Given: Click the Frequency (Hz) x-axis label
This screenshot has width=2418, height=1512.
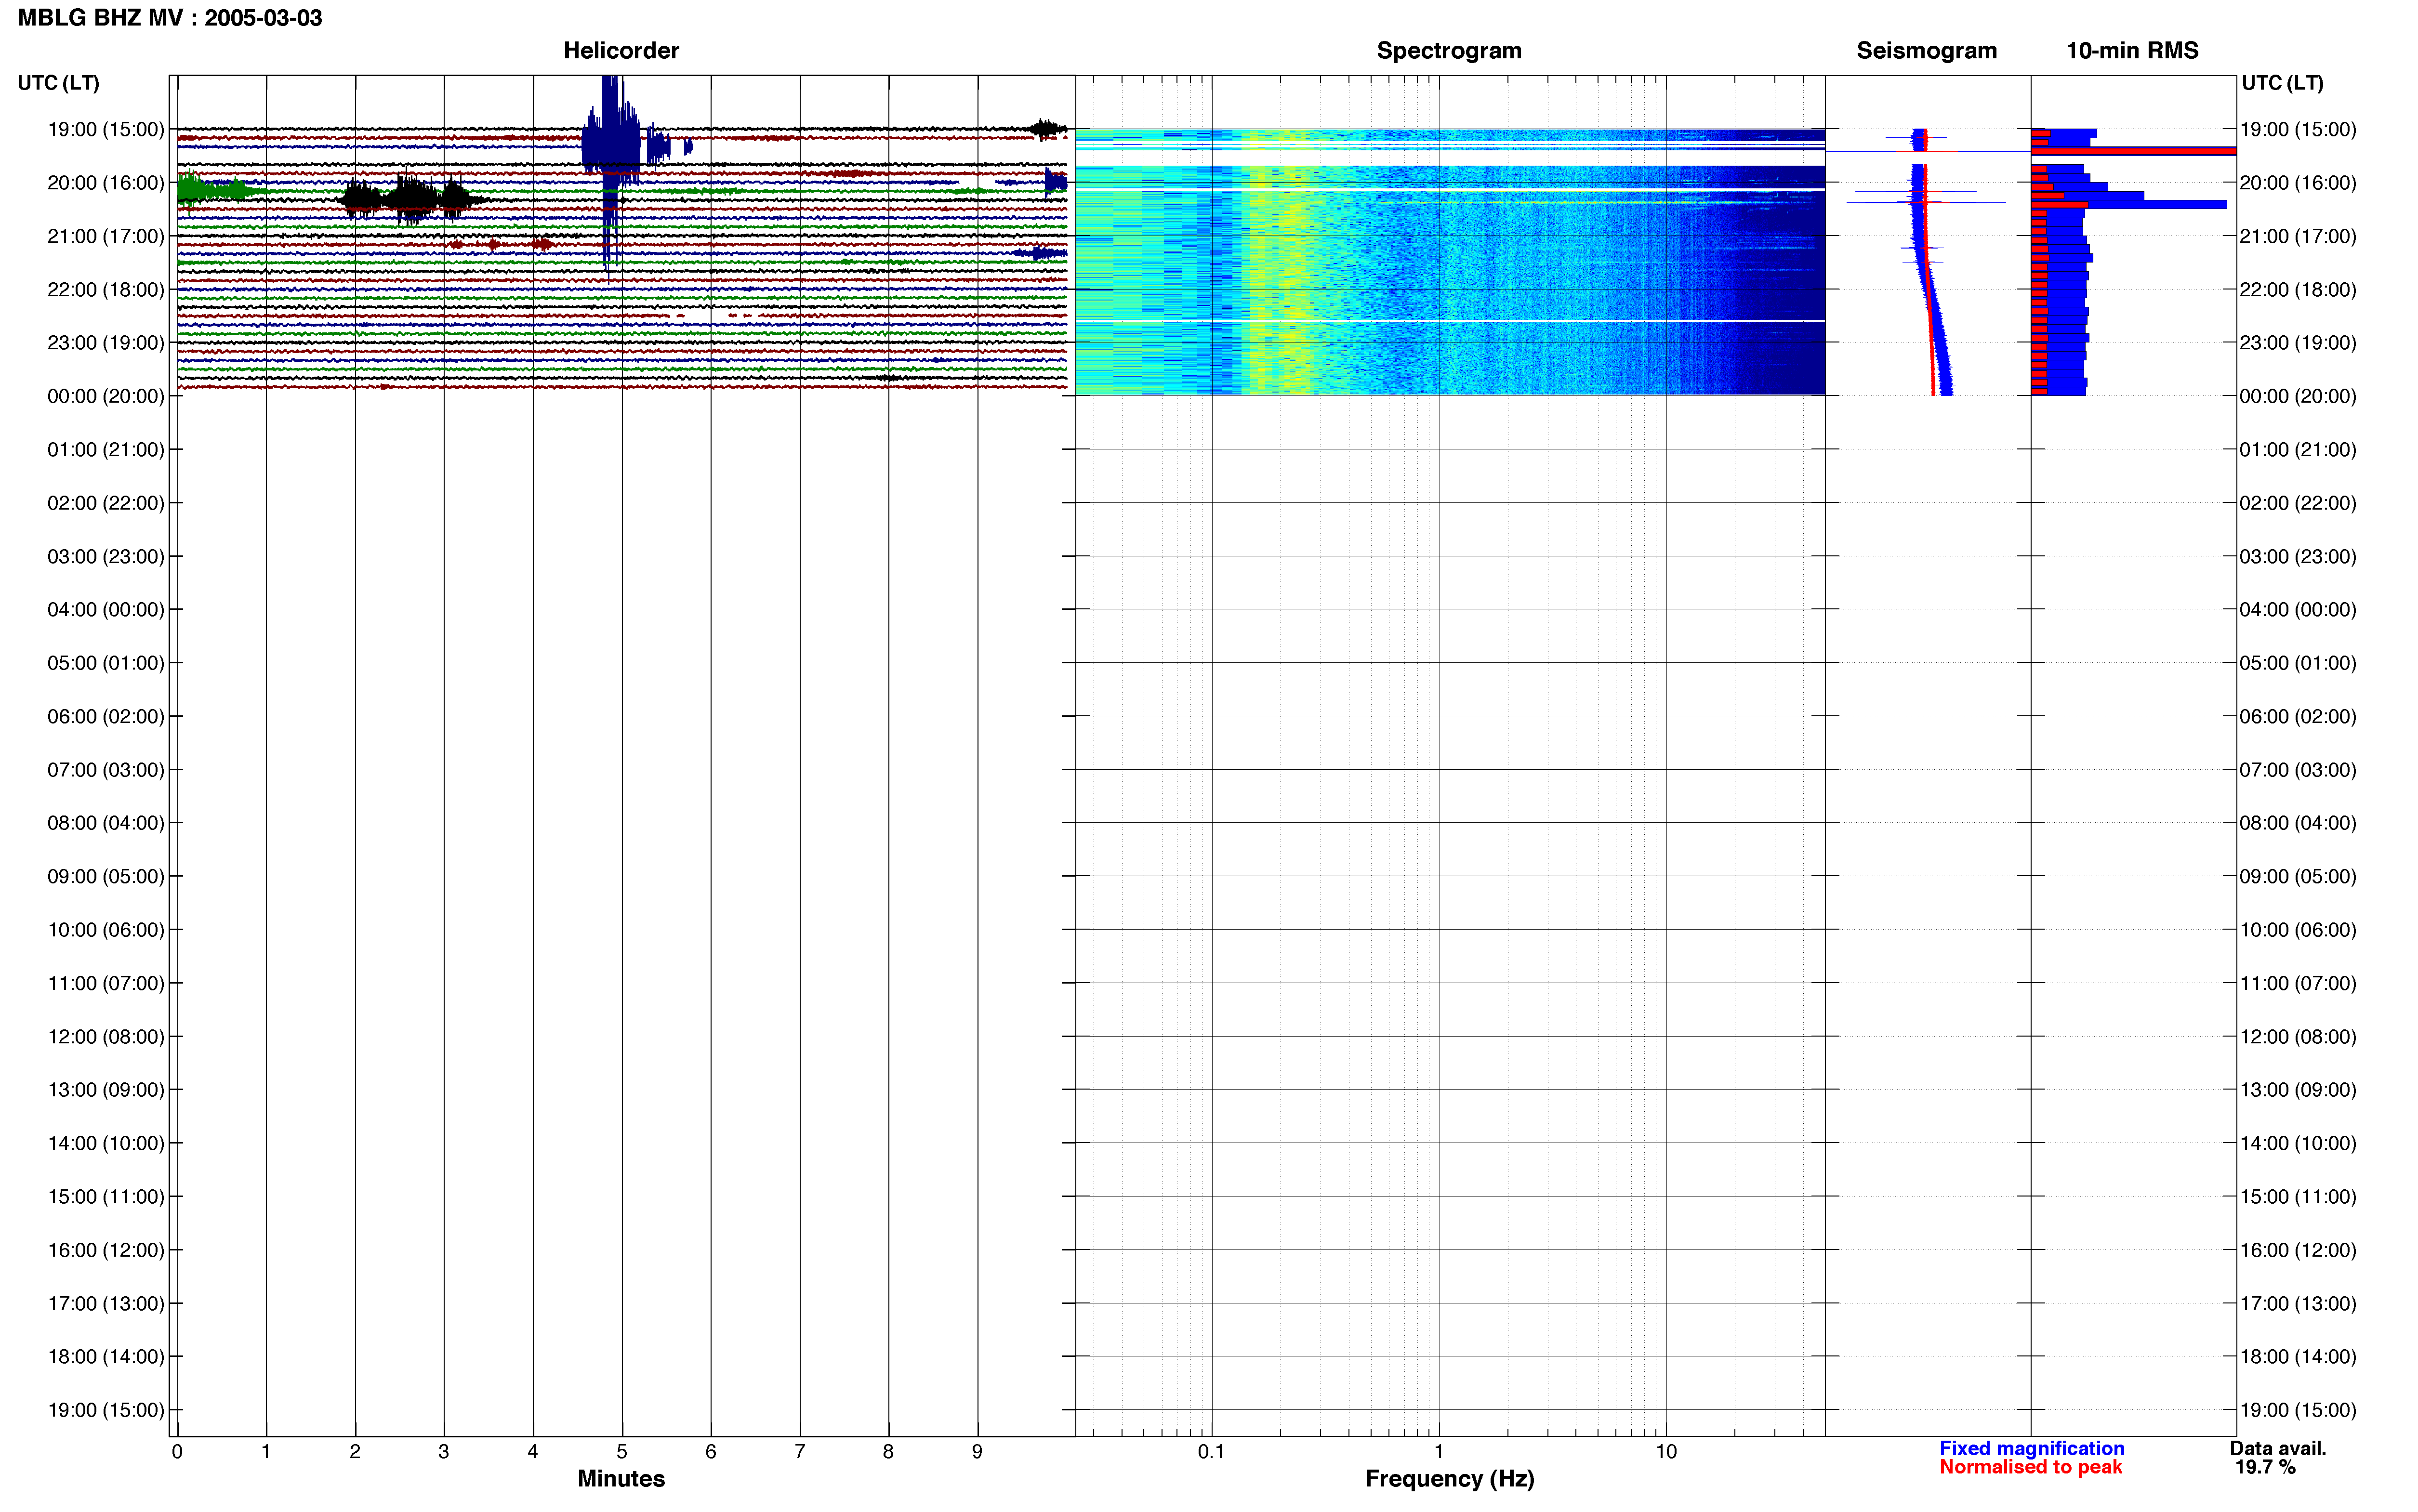Looking at the screenshot, I should 1449,1478.
